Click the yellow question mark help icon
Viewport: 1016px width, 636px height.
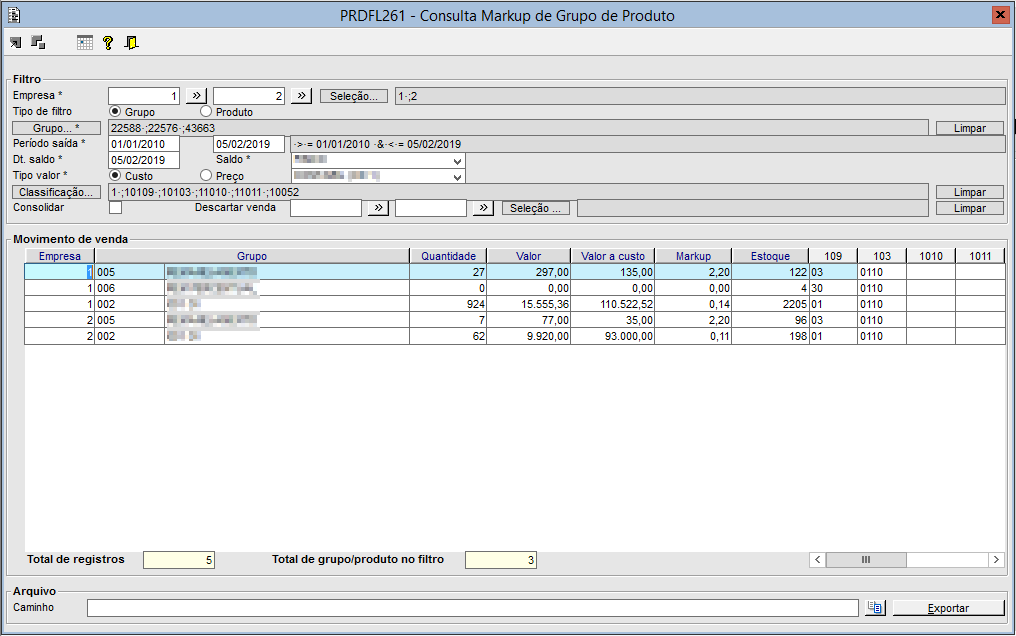[108, 43]
